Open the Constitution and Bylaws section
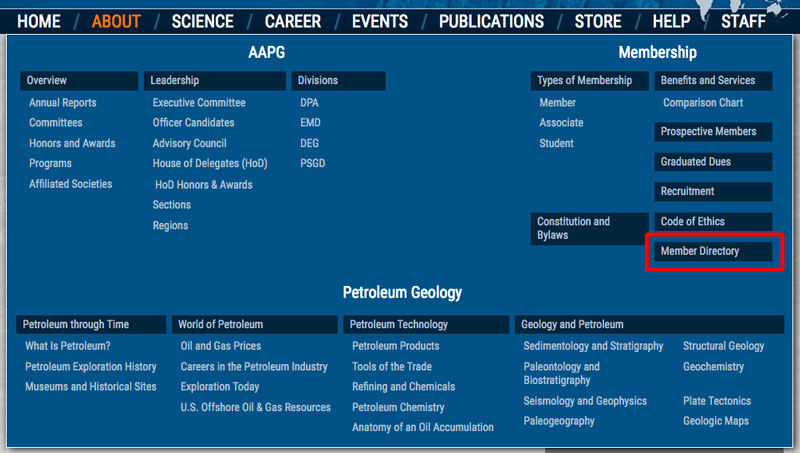The image size is (800, 453). pos(573,228)
